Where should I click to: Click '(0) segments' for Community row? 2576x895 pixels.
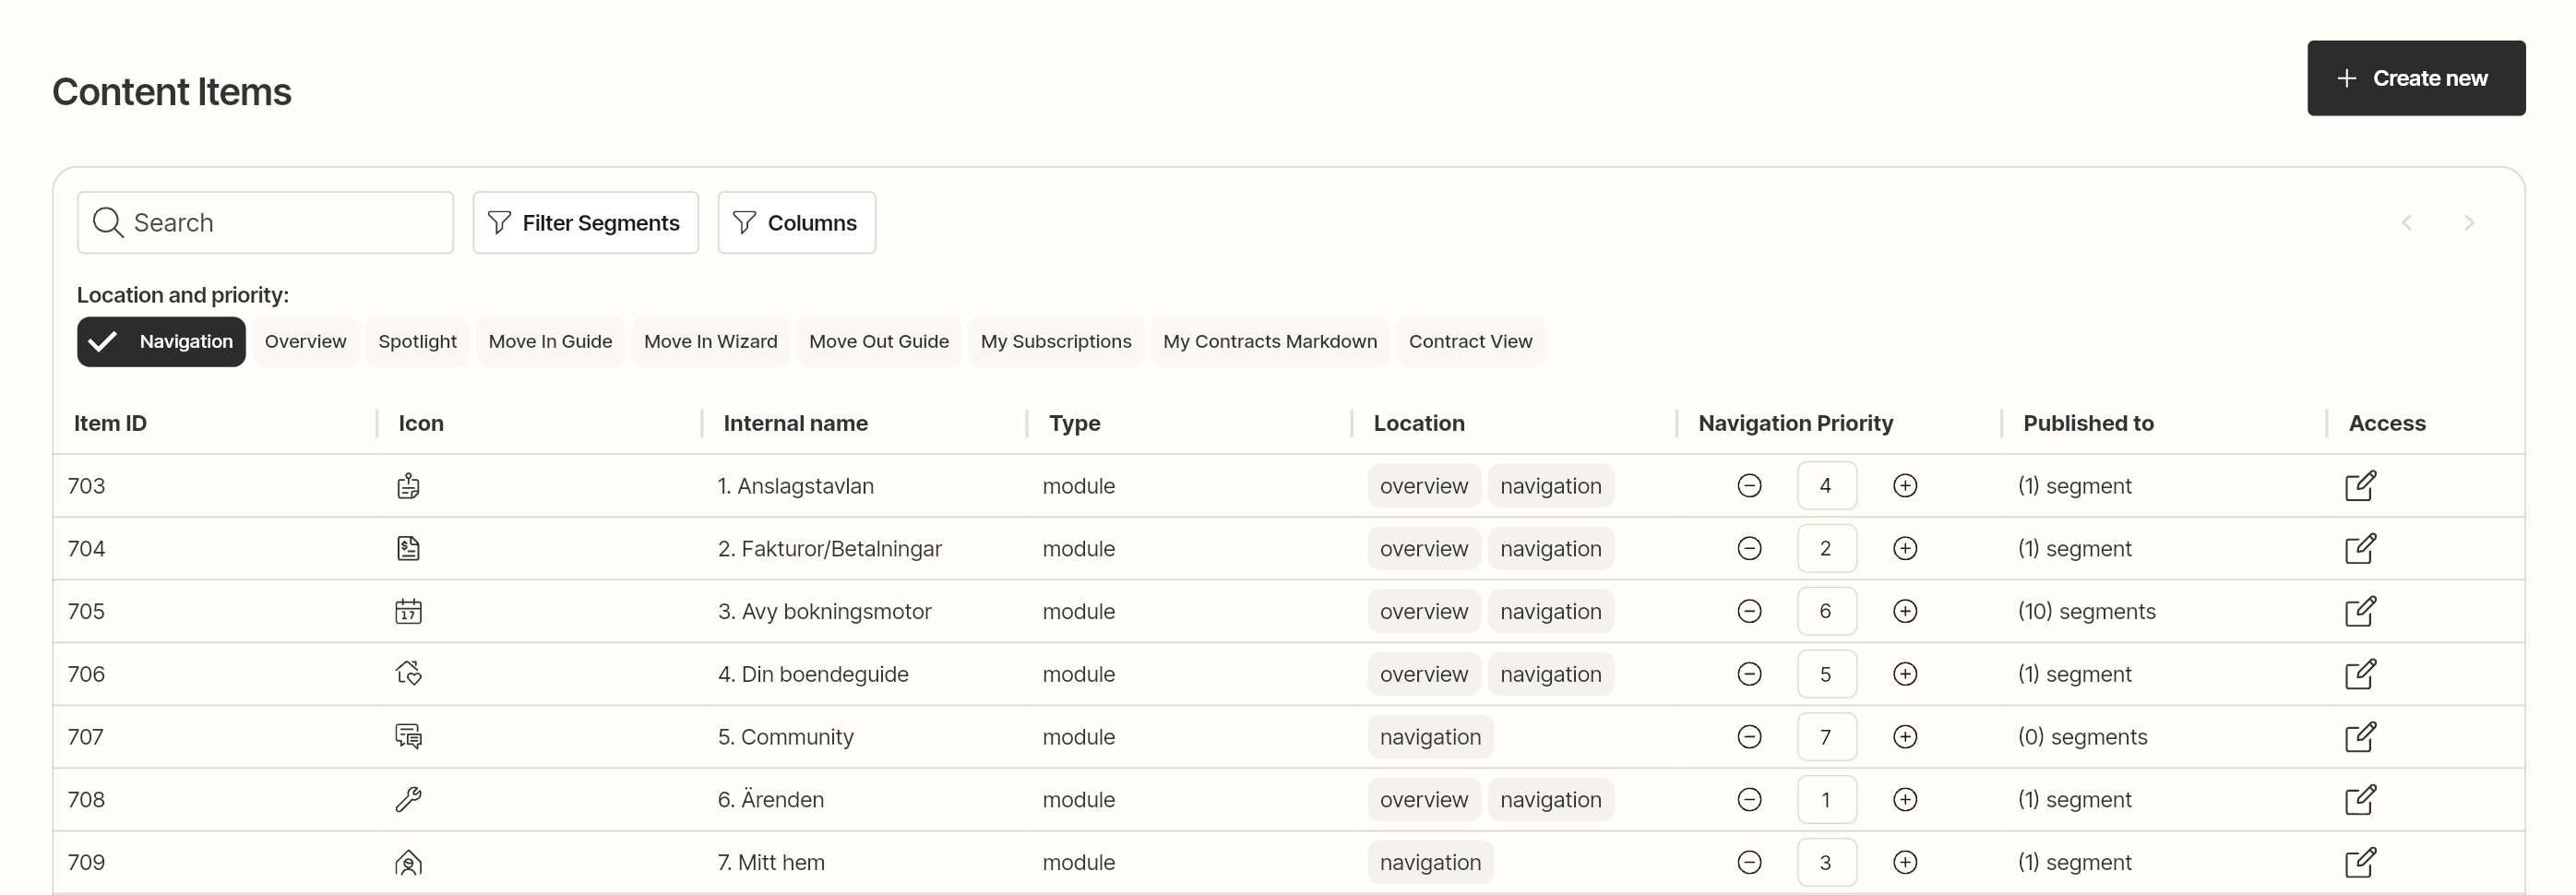[2082, 737]
